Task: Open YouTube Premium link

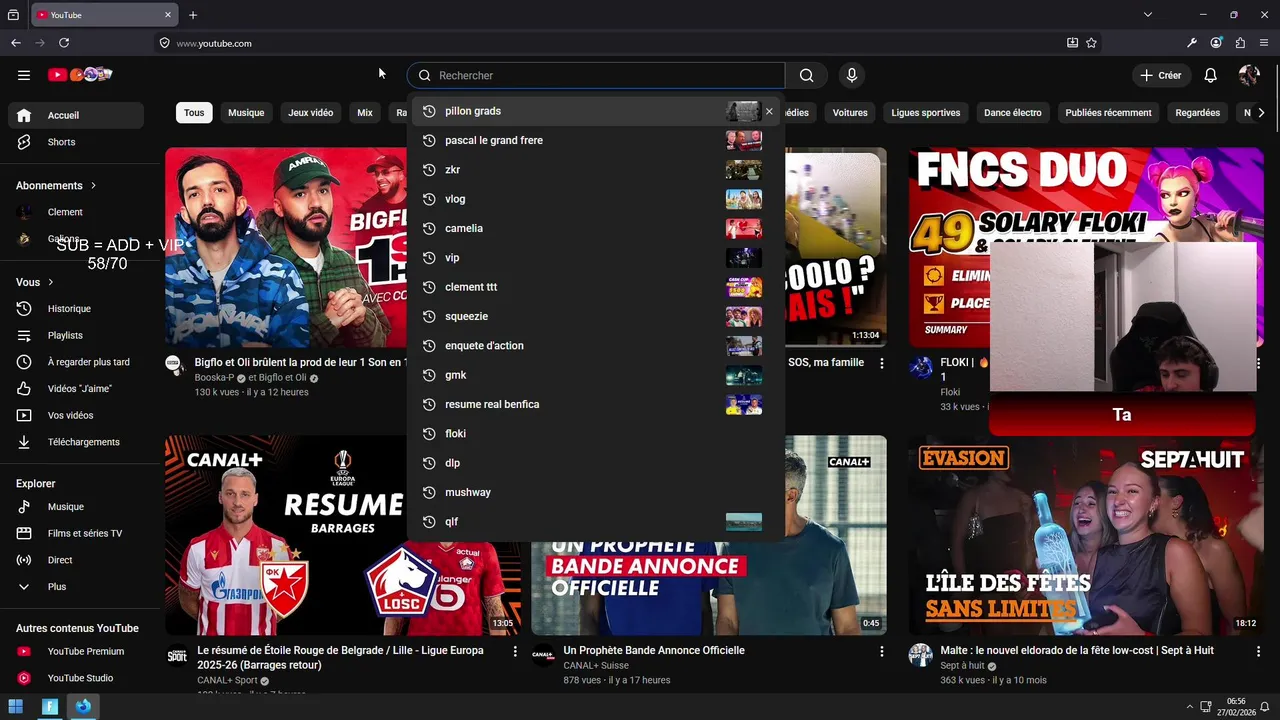Action: coord(76,651)
